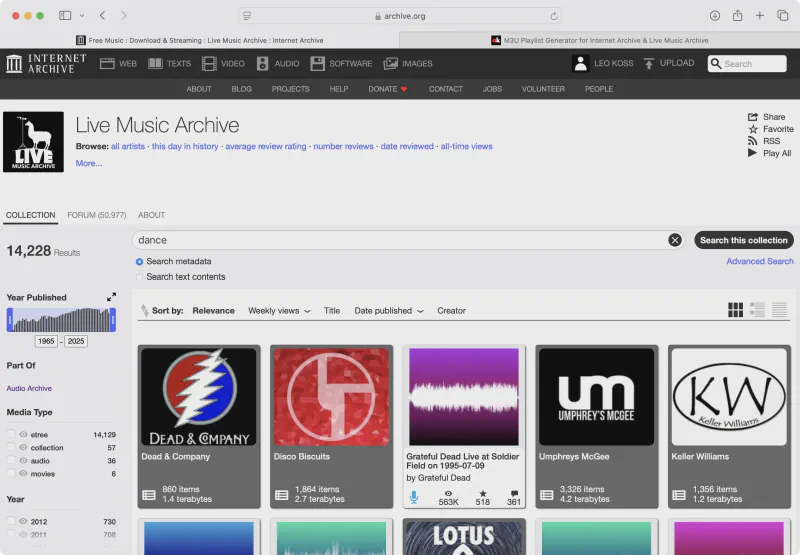Switch to the Forum tab

point(96,215)
